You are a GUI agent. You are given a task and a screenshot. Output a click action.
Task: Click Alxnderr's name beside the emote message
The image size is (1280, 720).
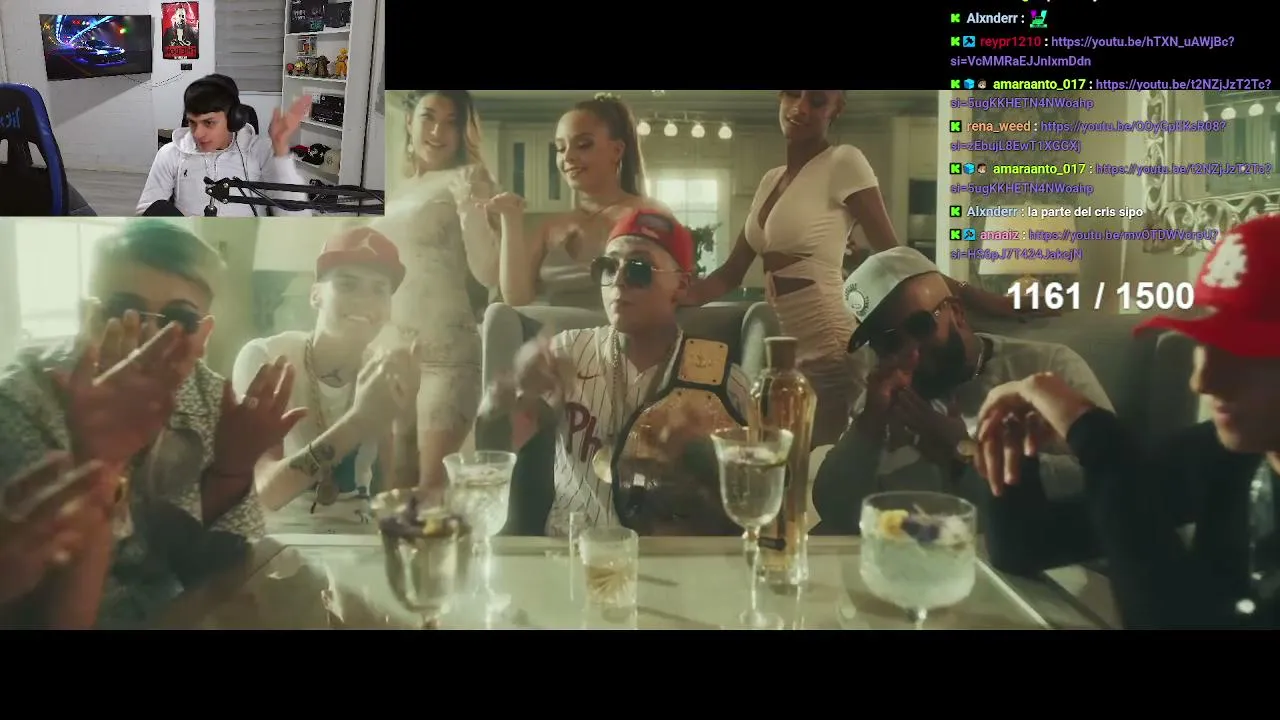(x=992, y=18)
